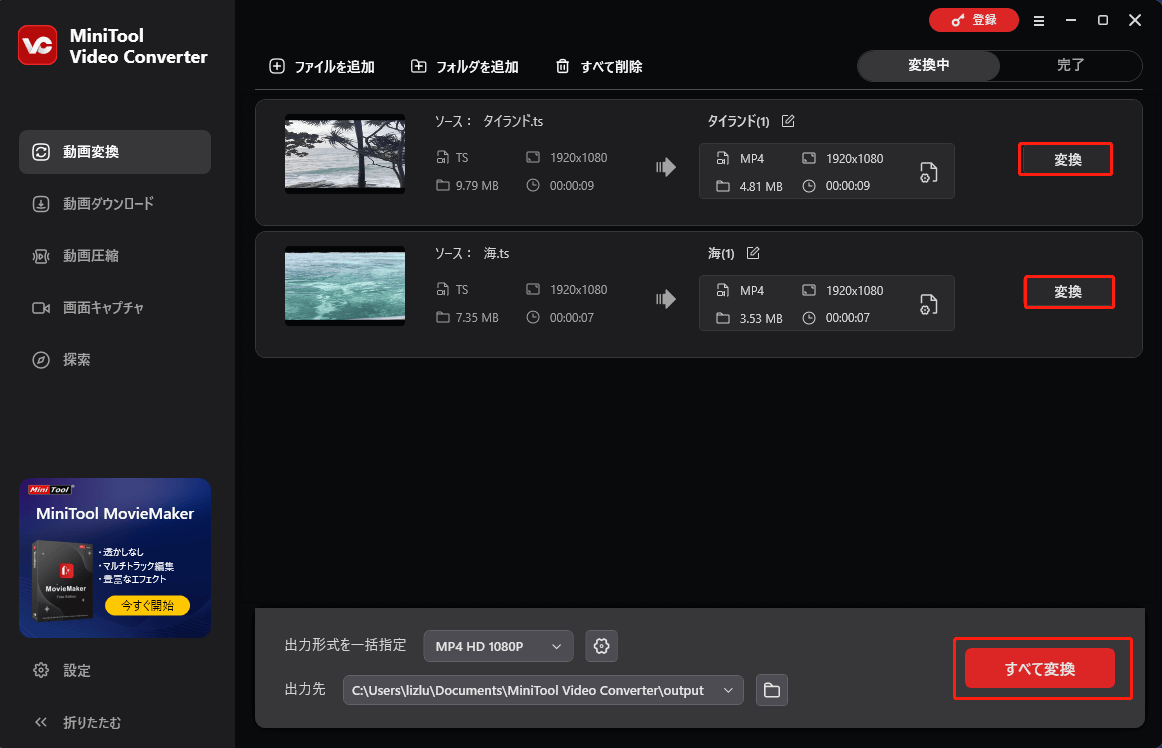Click the arrow icon in 海 row
This screenshot has width=1162, height=748.
coord(665,299)
